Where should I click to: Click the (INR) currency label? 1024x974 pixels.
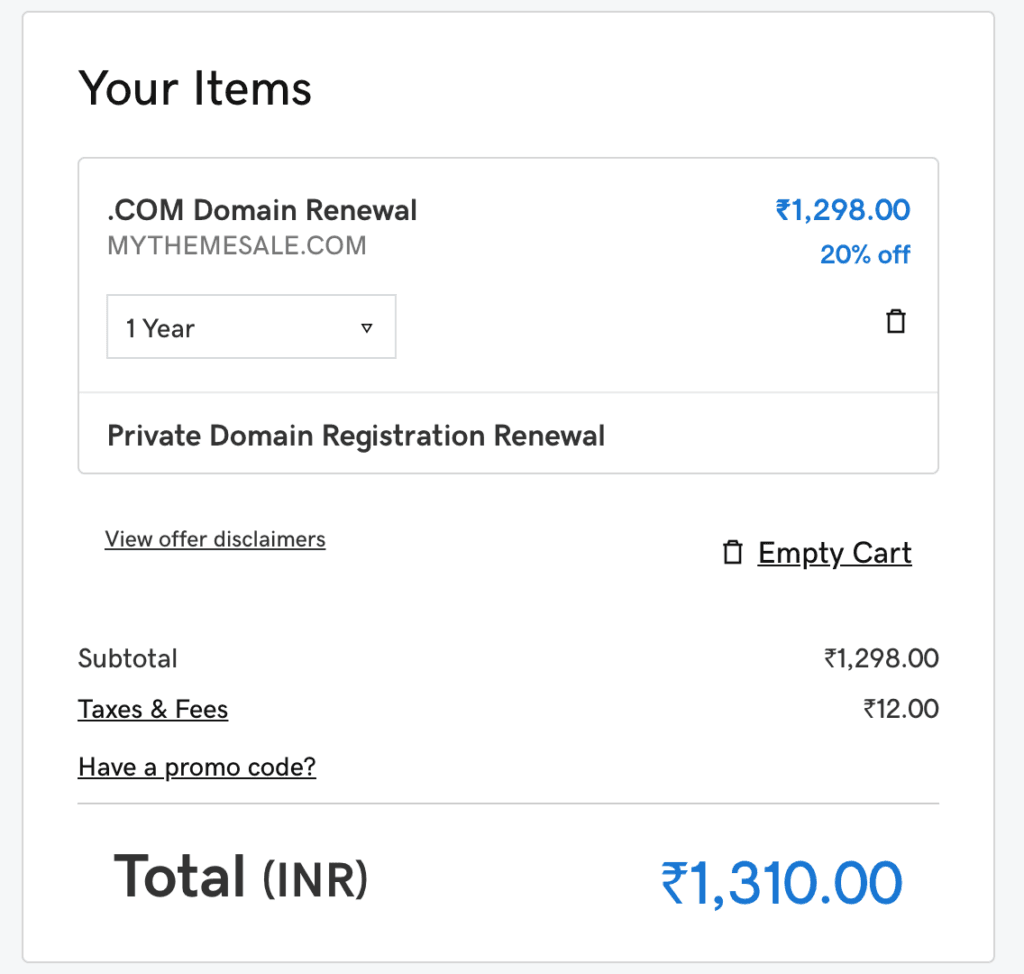[315, 879]
